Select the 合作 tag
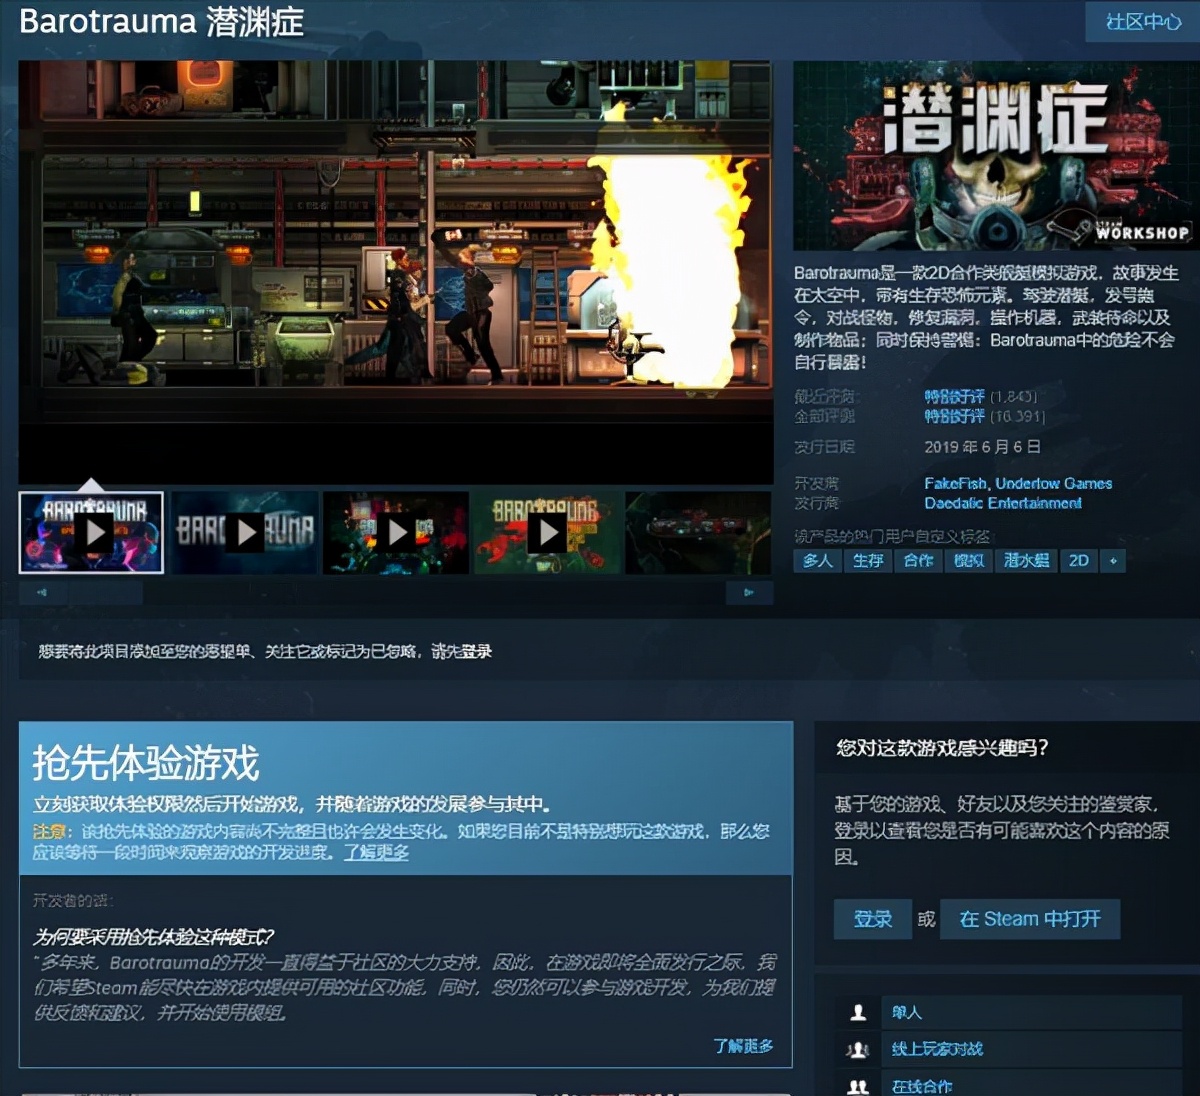 [x=918, y=561]
